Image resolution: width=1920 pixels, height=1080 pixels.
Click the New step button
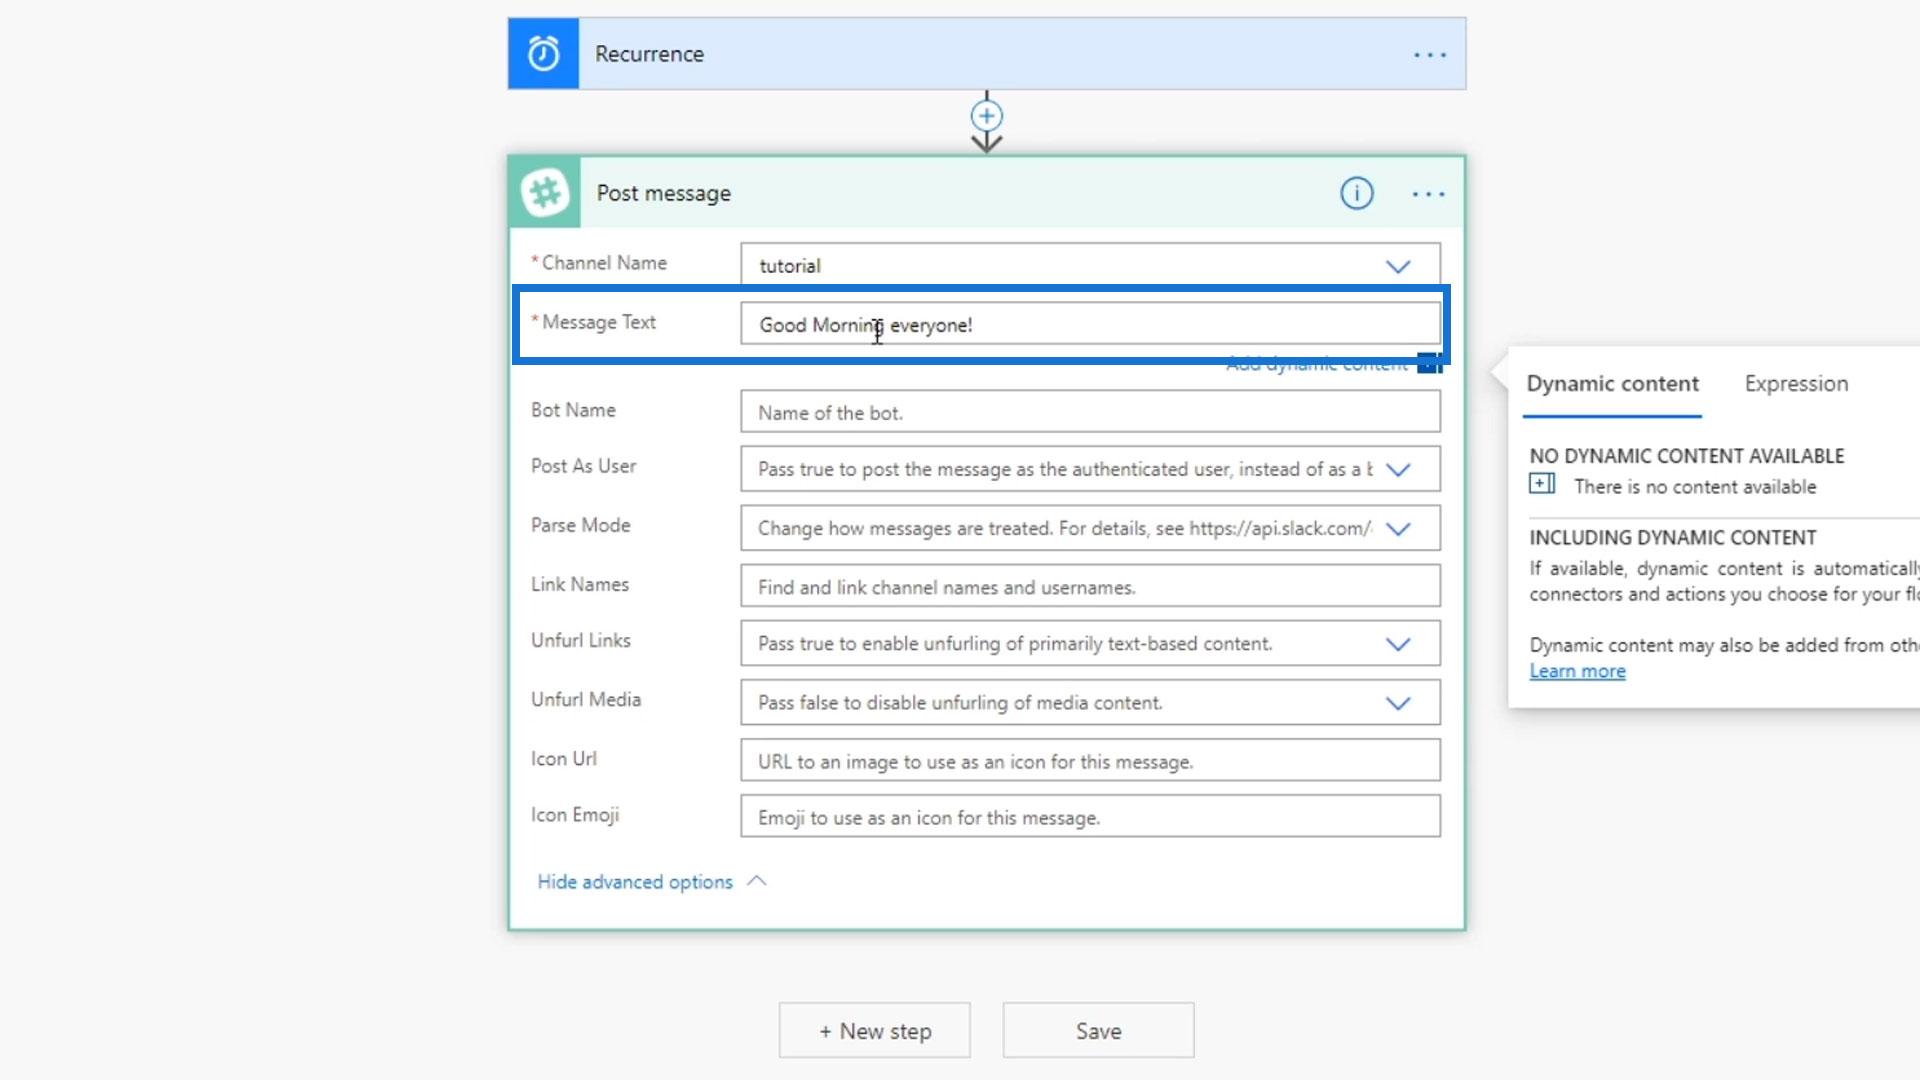click(875, 1031)
